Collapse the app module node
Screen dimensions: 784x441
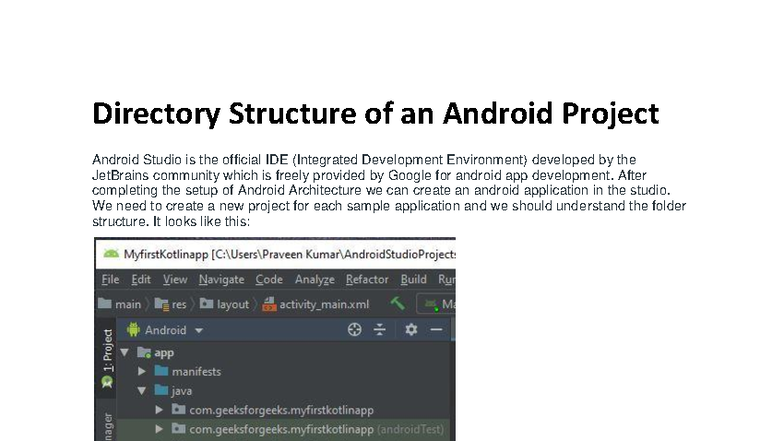tap(124, 352)
